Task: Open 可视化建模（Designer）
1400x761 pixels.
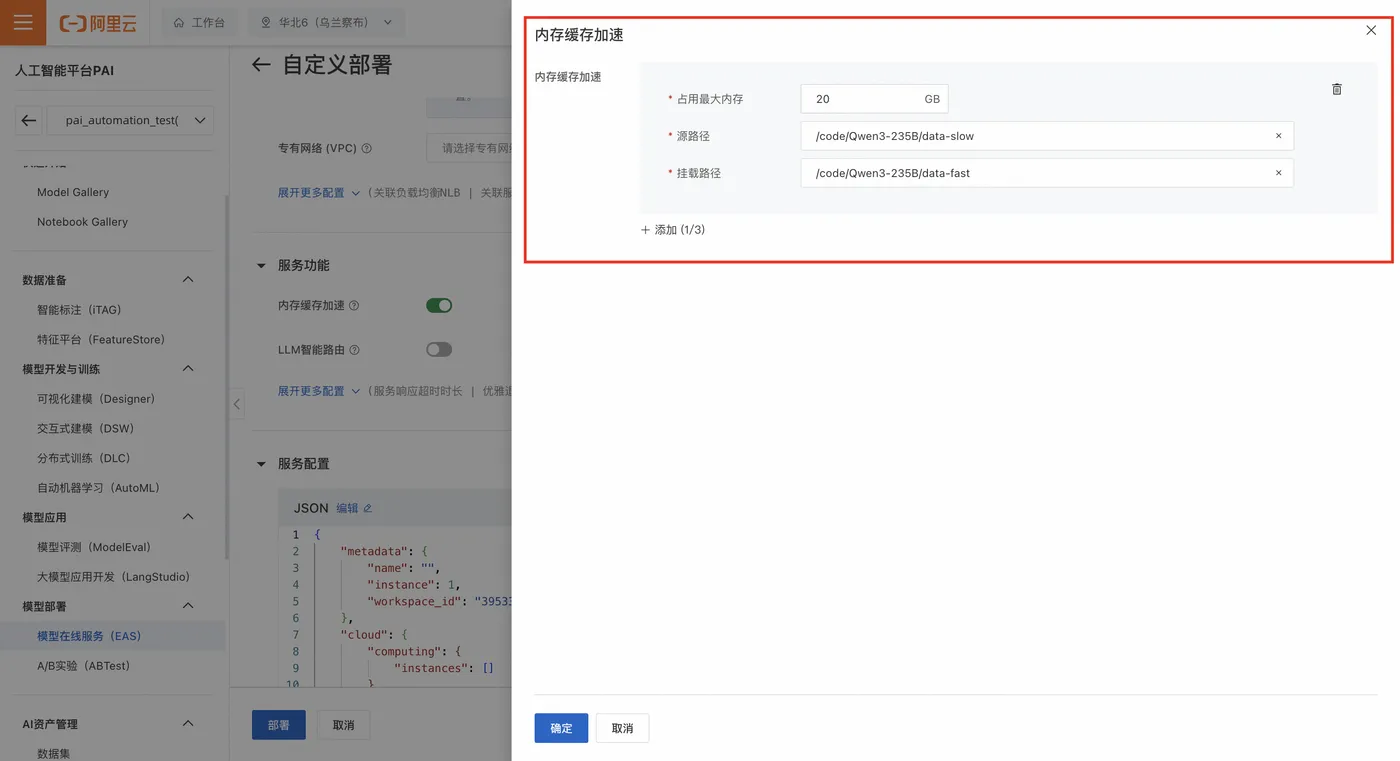Action: (x=96, y=399)
